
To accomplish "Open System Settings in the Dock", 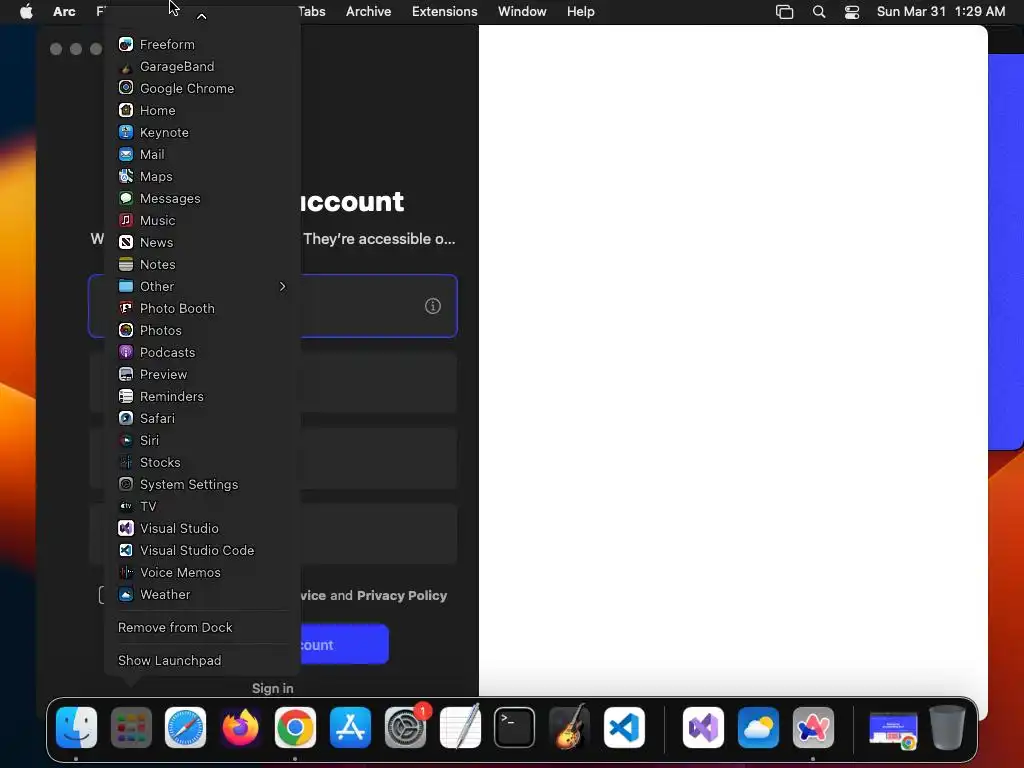I will click(x=406, y=727).
